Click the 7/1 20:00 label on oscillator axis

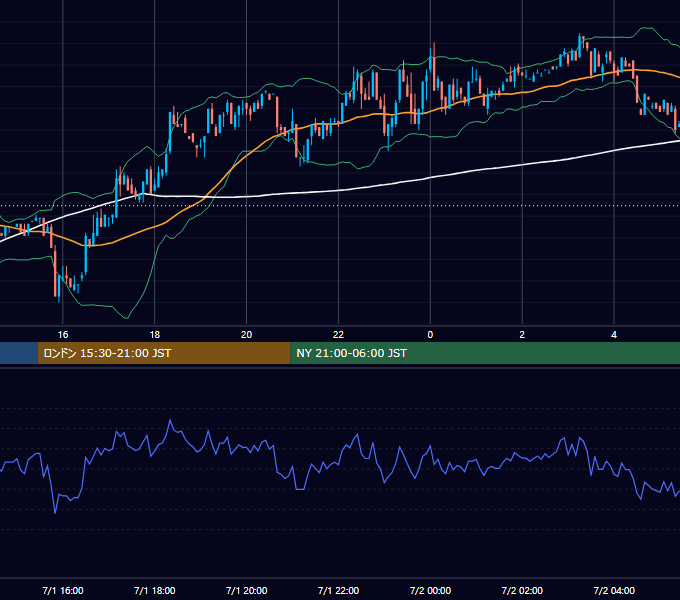(246, 590)
